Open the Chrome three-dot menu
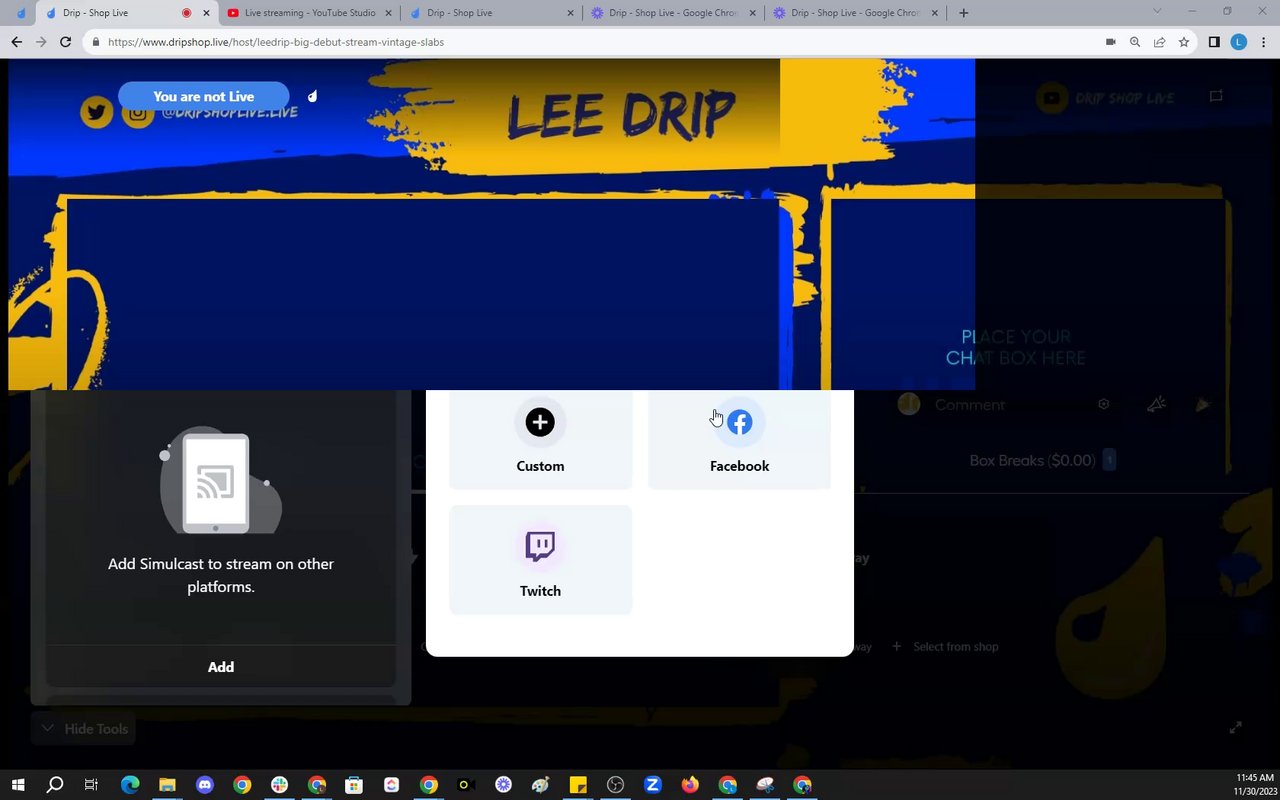 pyautogui.click(x=1263, y=42)
